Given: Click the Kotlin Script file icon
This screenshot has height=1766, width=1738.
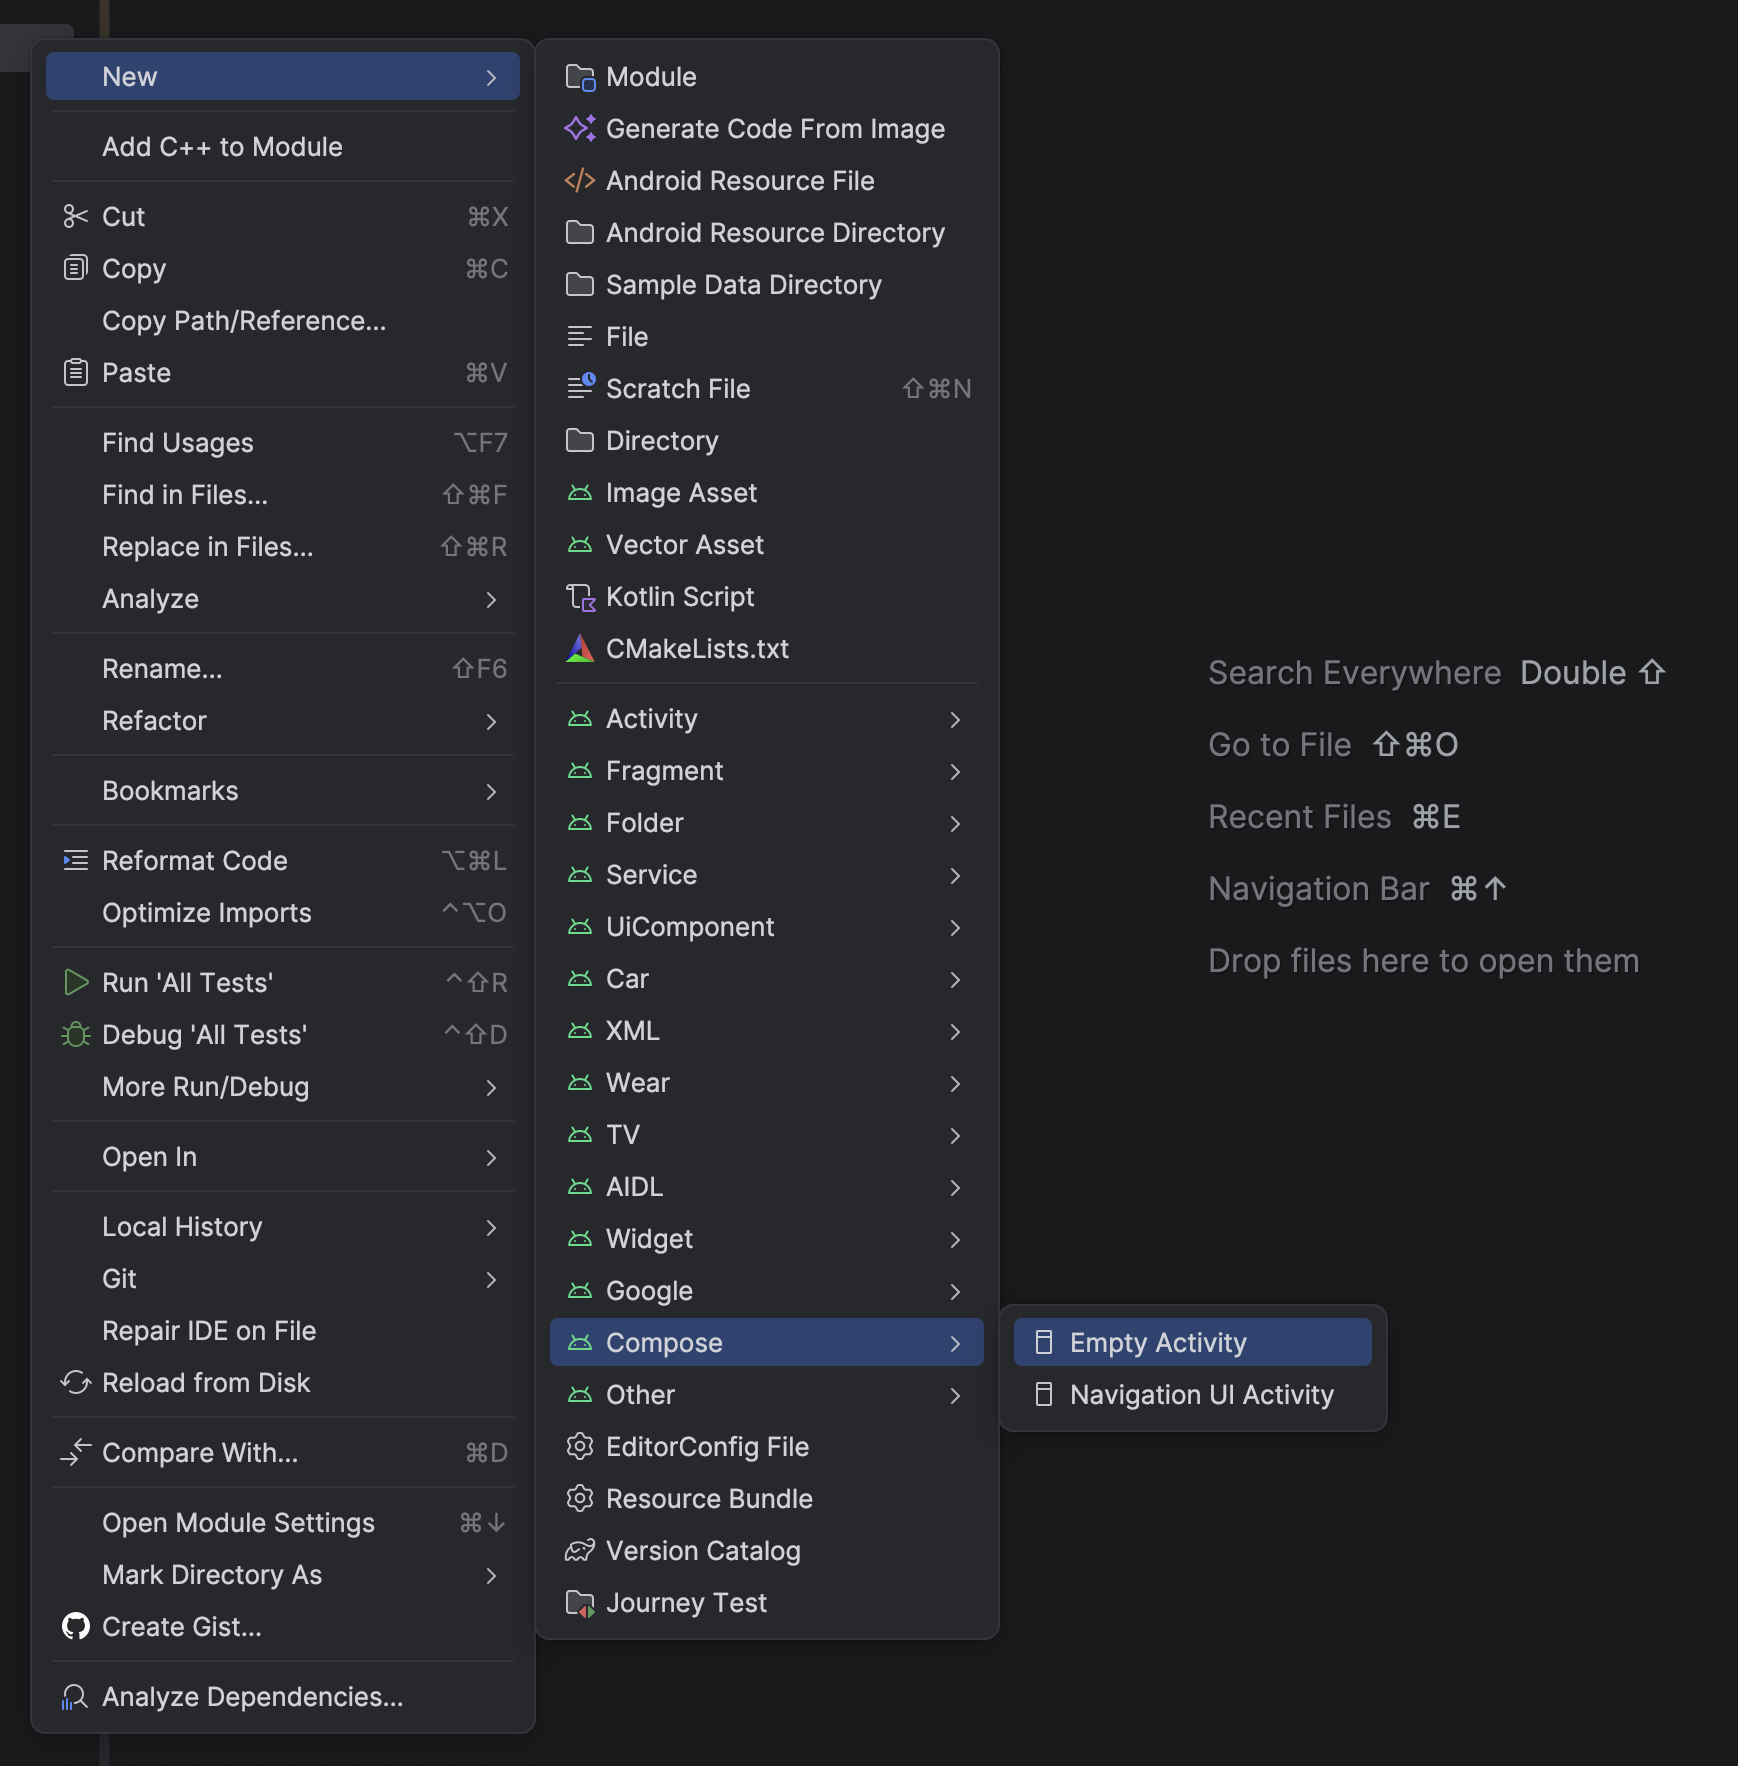Looking at the screenshot, I should [580, 597].
